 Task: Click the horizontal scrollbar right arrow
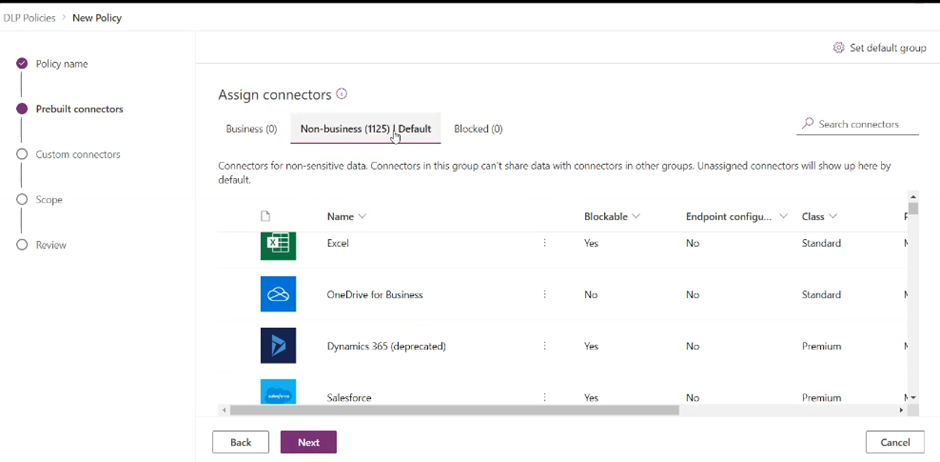pos(900,410)
